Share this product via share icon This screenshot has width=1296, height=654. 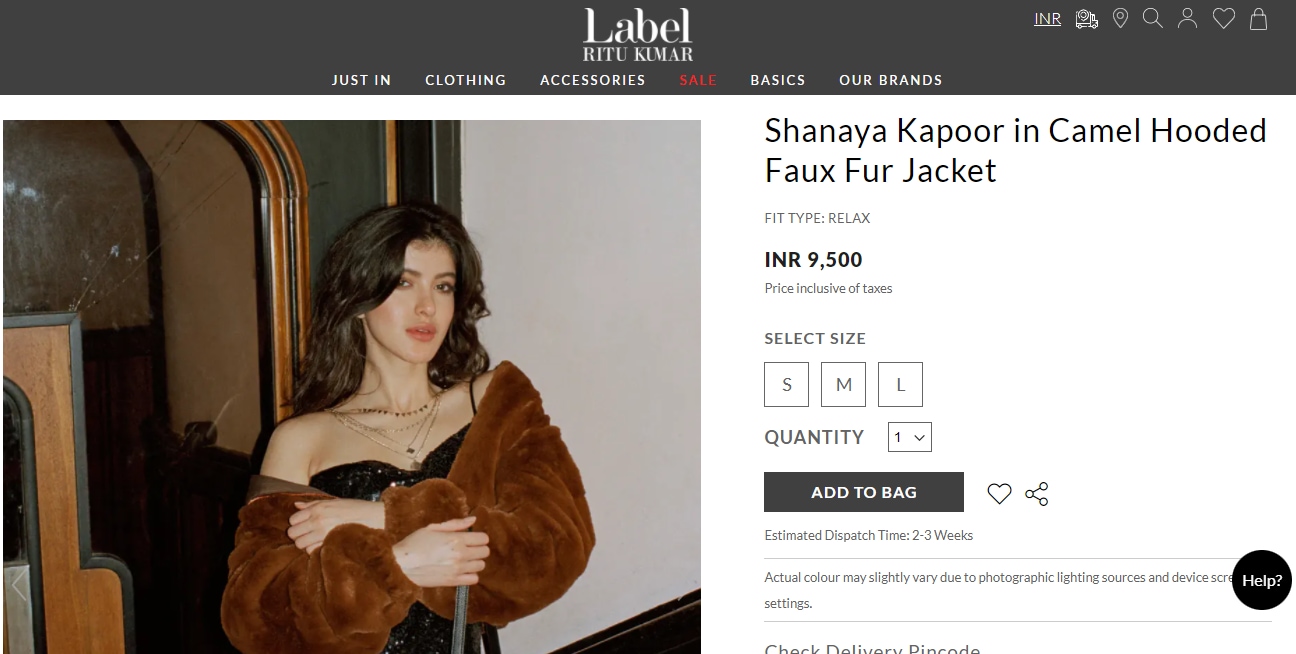coord(1037,493)
